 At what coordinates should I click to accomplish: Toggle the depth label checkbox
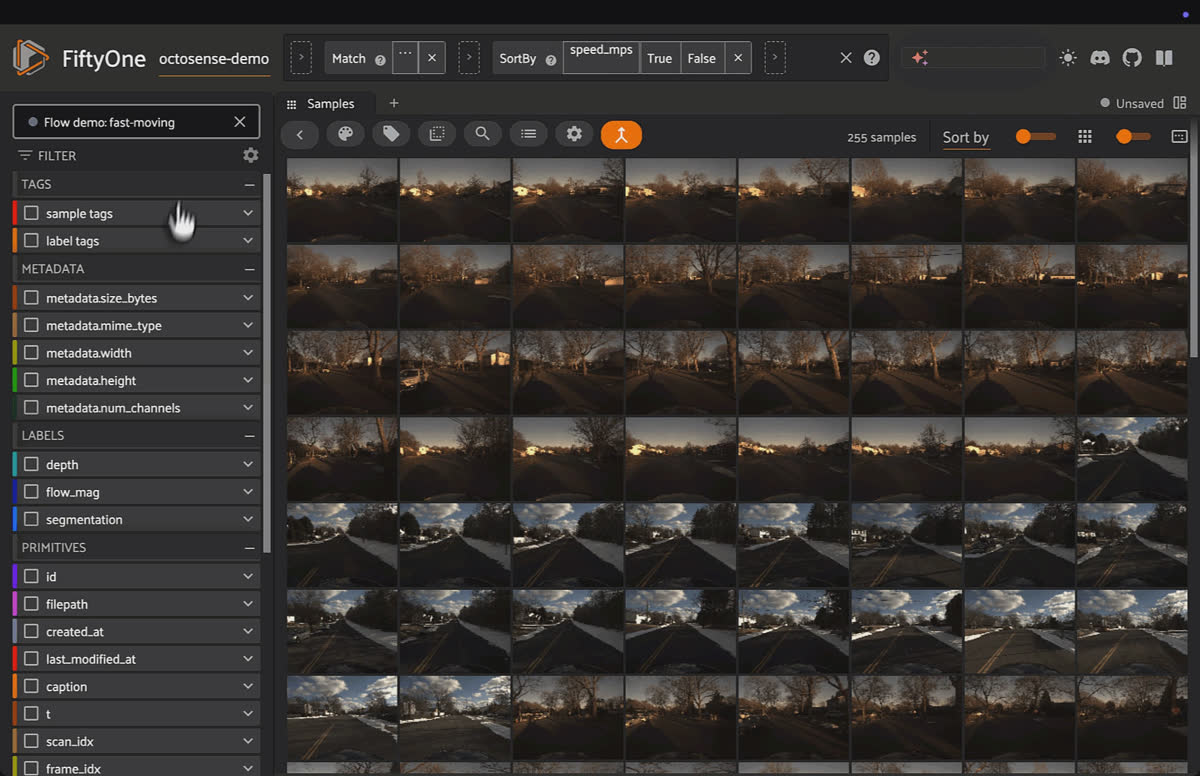click(32, 464)
